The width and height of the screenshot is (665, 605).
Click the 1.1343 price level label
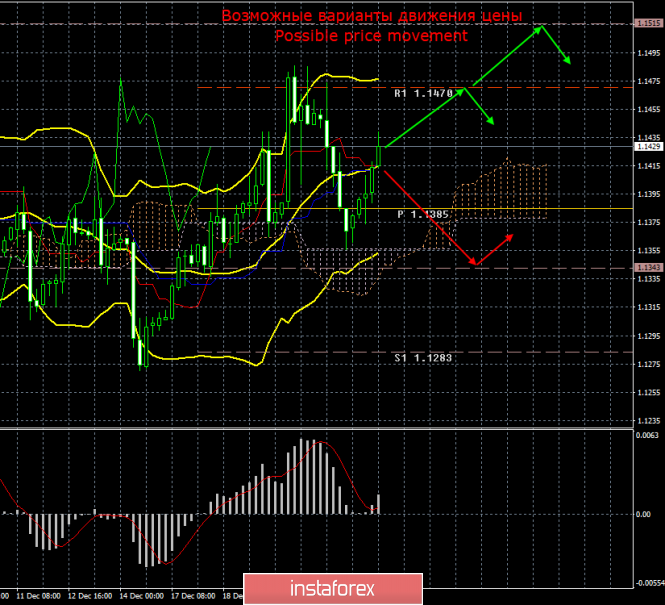click(x=648, y=267)
